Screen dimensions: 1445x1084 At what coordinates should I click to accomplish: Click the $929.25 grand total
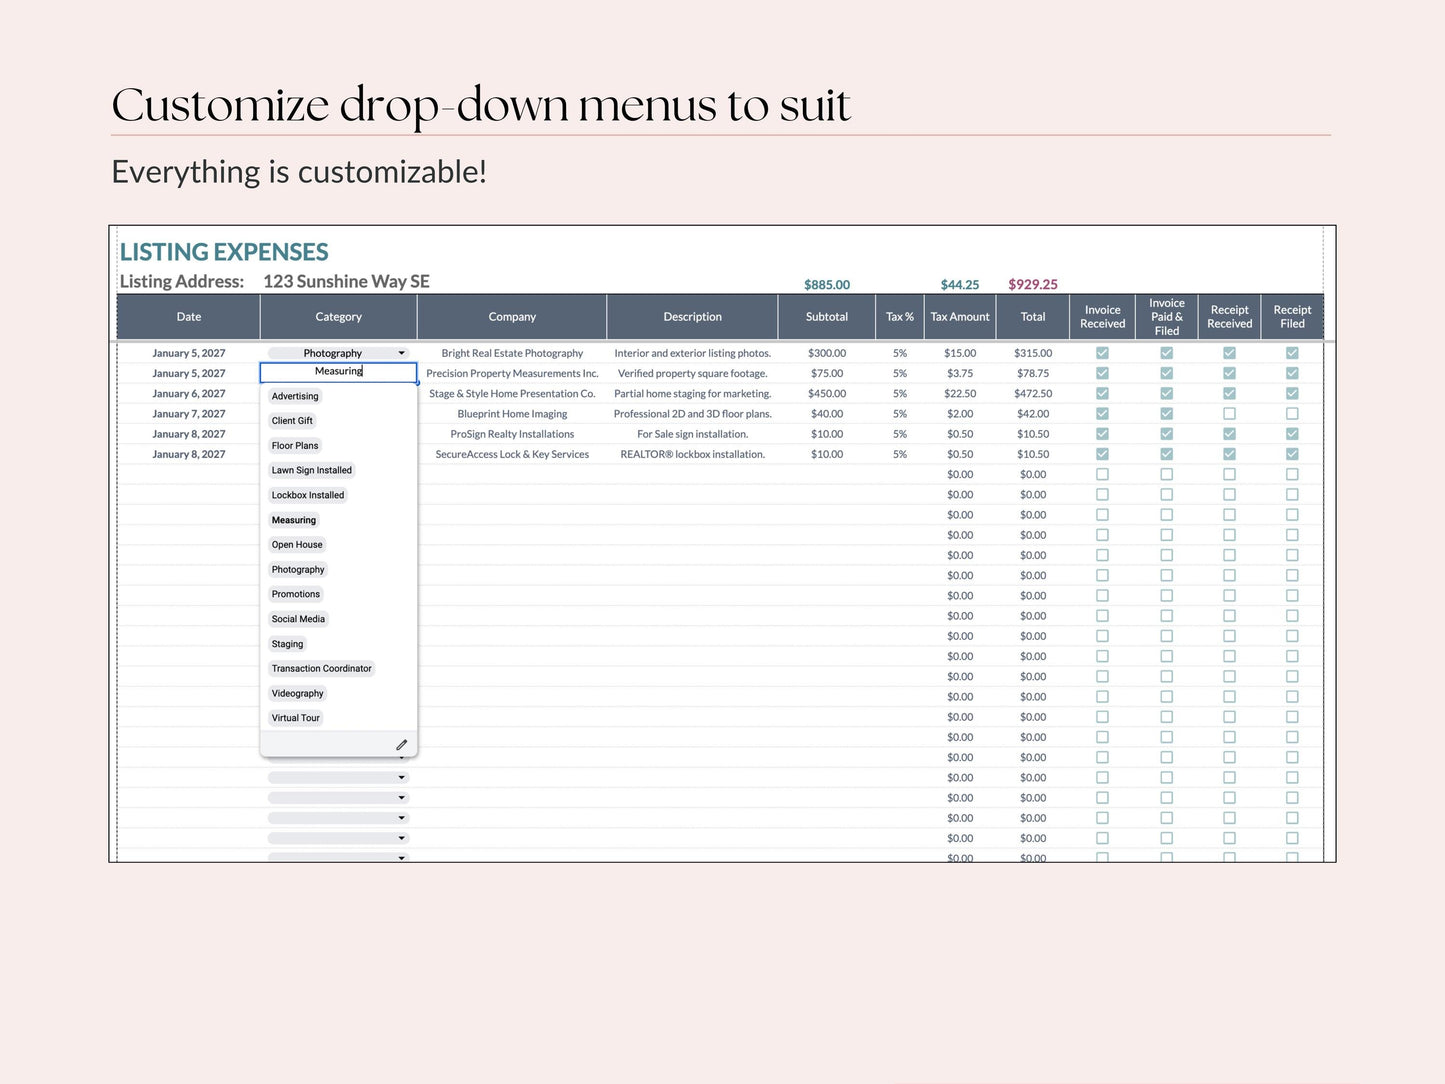point(1033,285)
